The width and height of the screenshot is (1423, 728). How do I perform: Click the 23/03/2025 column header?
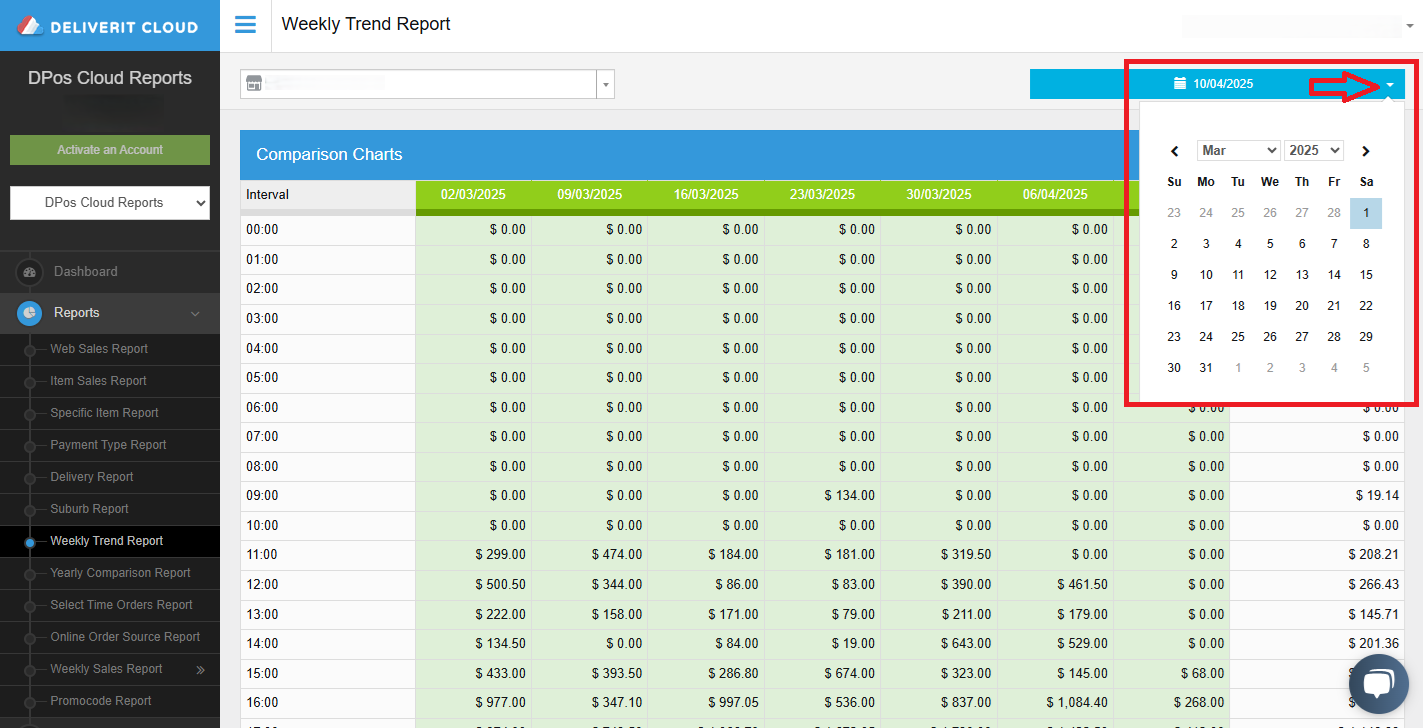click(x=822, y=195)
